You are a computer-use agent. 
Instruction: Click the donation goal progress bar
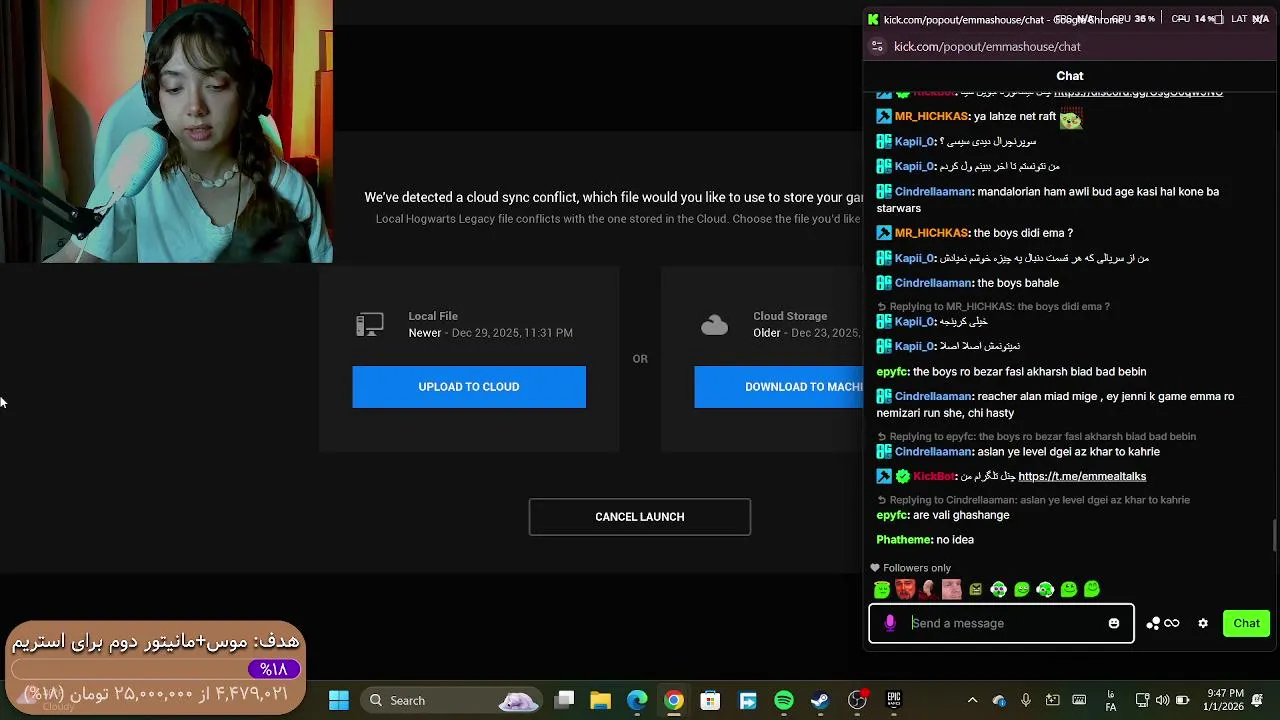157,669
